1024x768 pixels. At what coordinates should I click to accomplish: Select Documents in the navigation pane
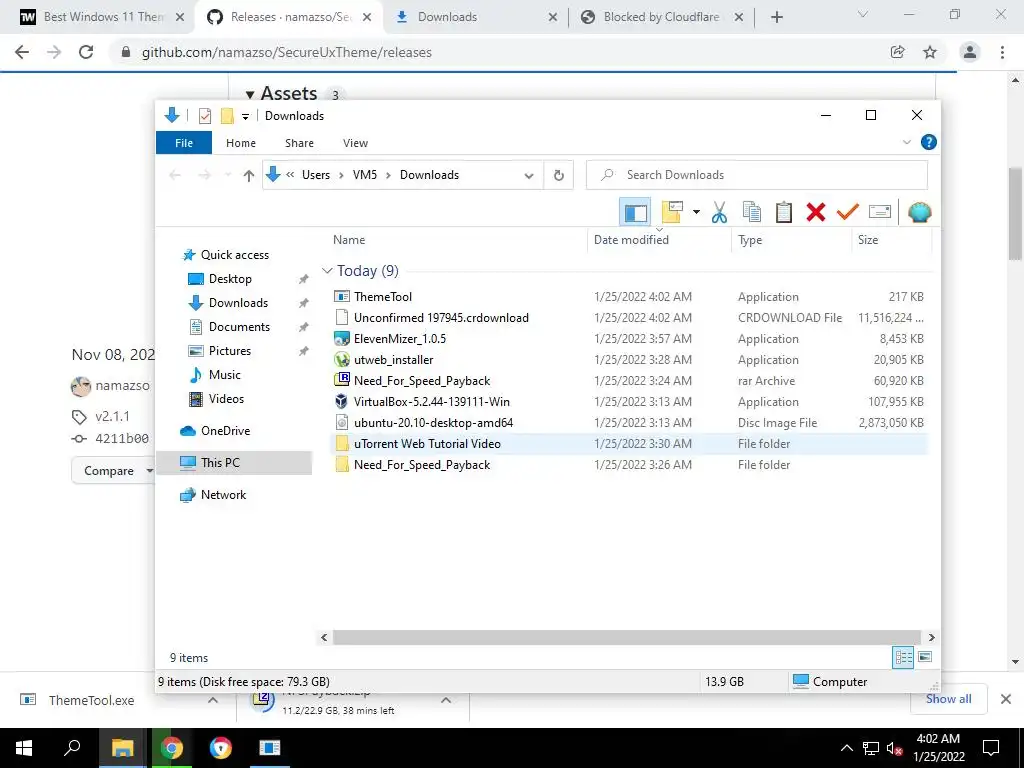click(x=239, y=327)
